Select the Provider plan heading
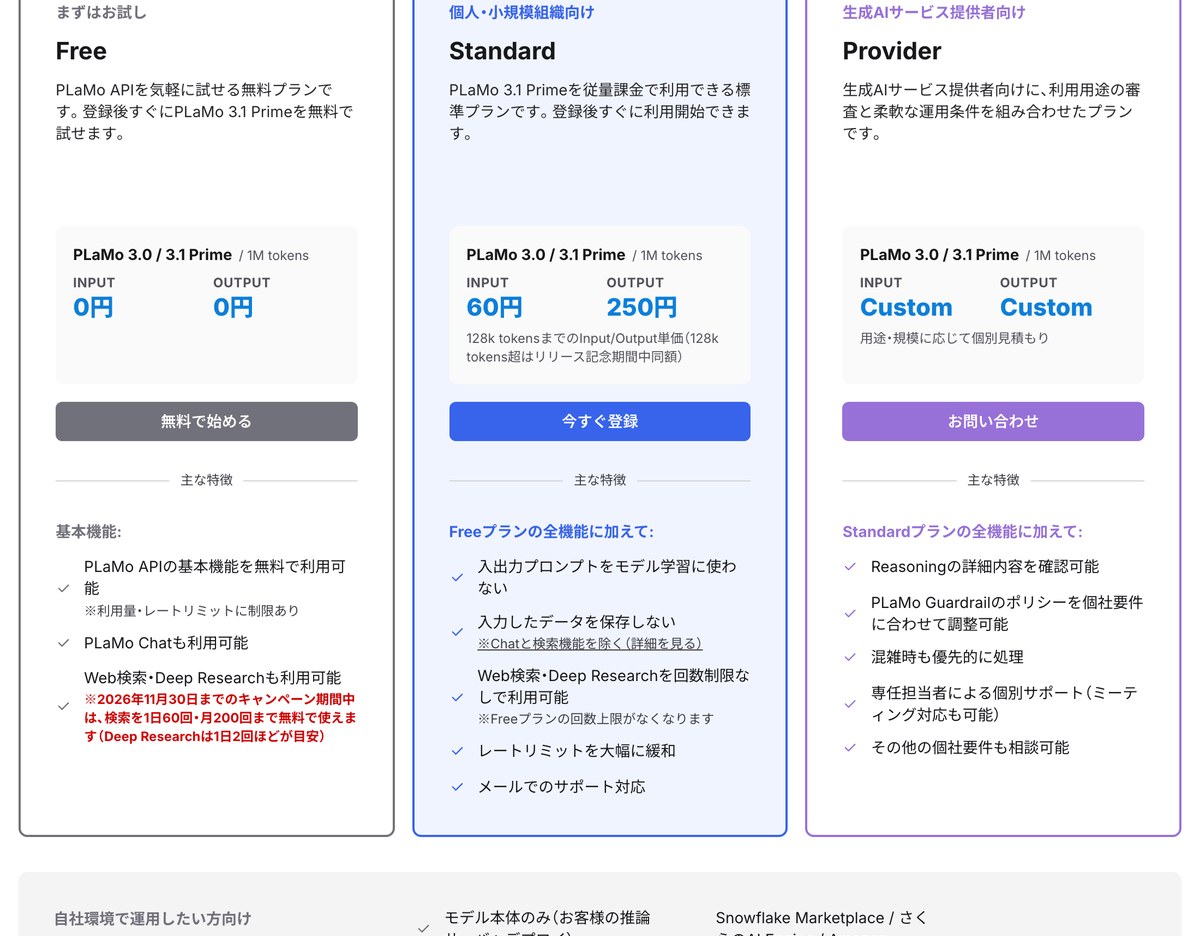This screenshot has width=1200, height=936. (x=892, y=51)
